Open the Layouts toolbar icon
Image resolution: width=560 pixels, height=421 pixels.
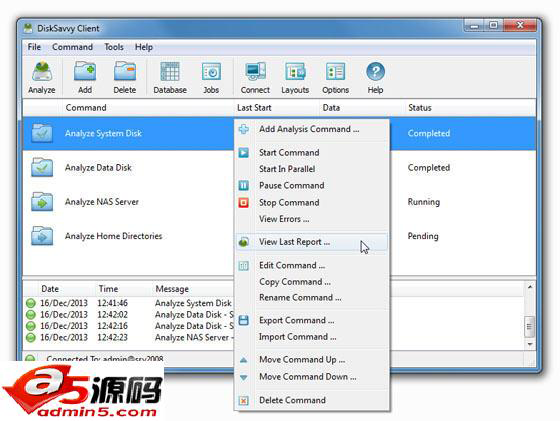[295, 71]
